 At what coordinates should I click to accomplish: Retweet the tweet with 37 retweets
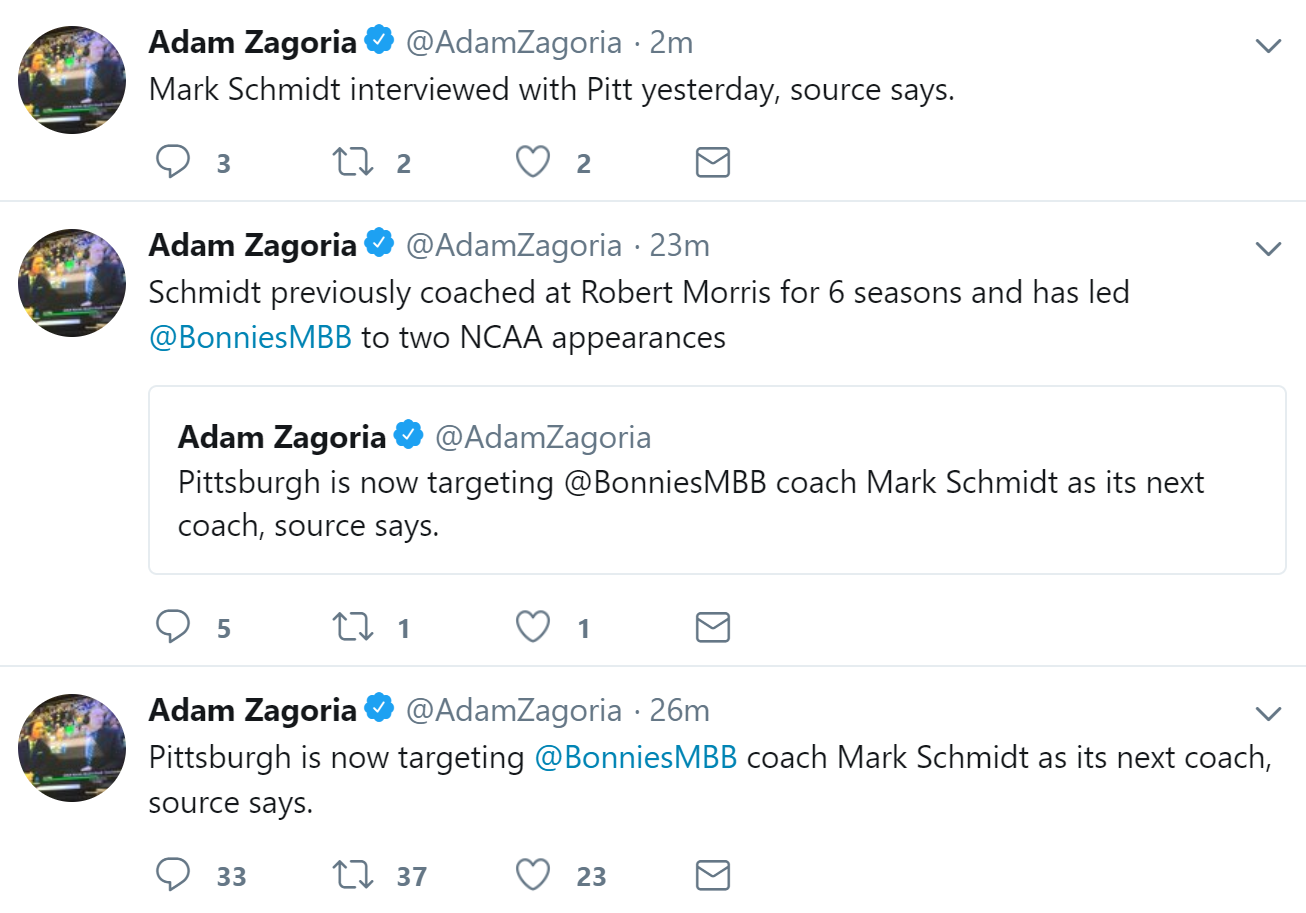pyautogui.click(x=352, y=875)
